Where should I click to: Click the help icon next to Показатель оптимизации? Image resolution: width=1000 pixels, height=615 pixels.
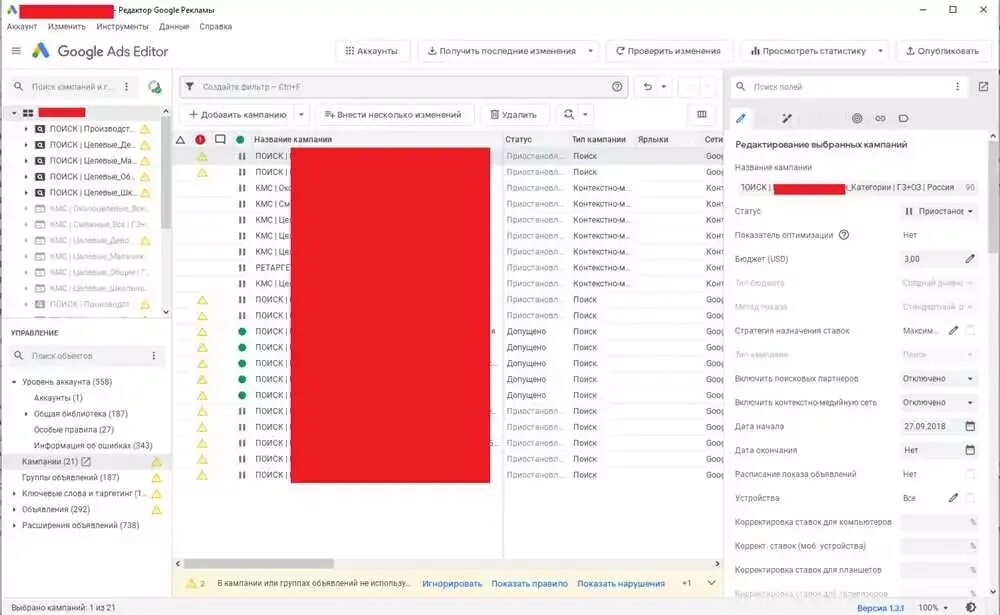pyautogui.click(x=844, y=235)
